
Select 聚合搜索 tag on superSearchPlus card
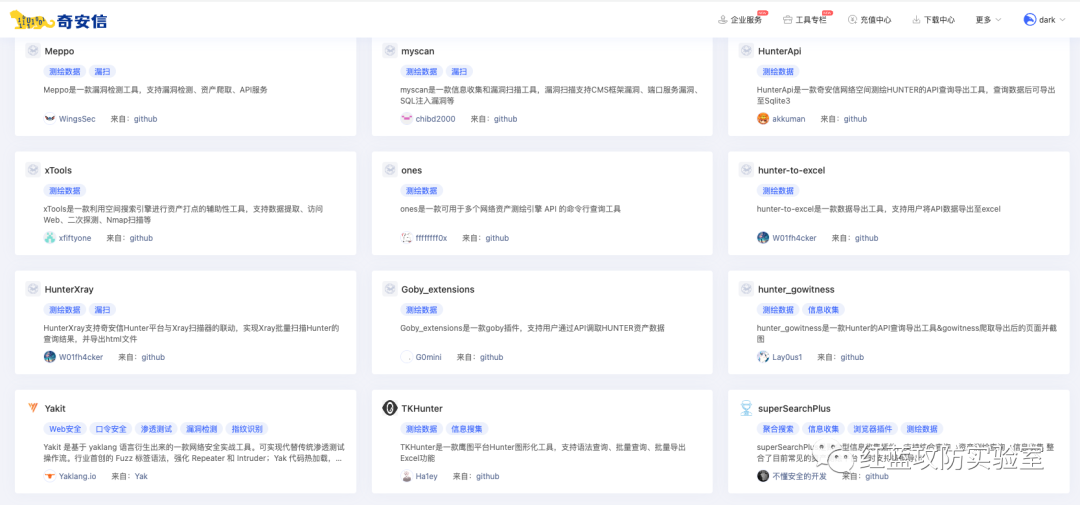778,429
